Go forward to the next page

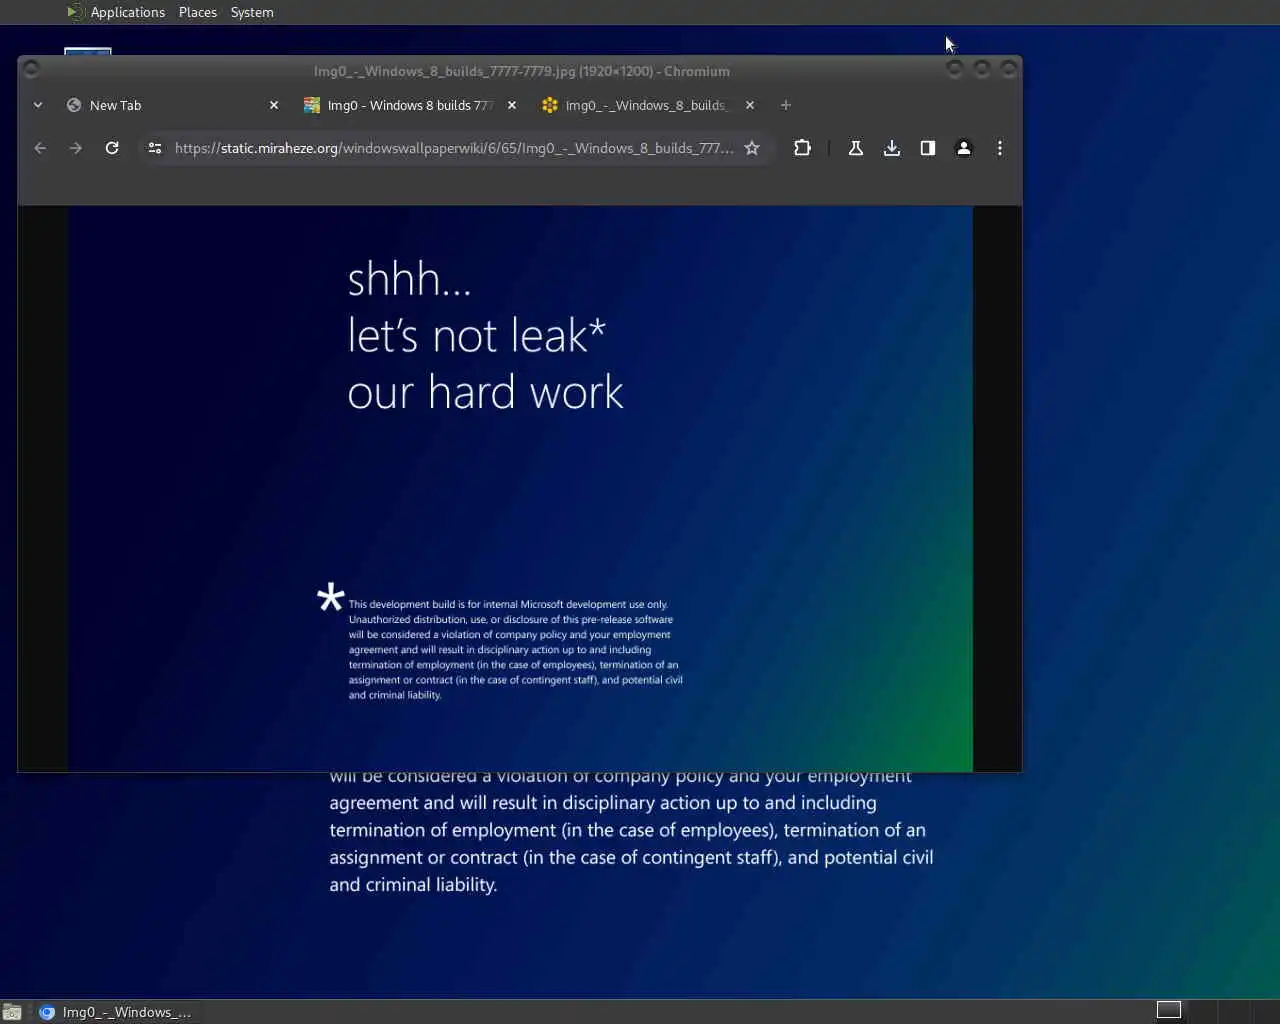76,148
